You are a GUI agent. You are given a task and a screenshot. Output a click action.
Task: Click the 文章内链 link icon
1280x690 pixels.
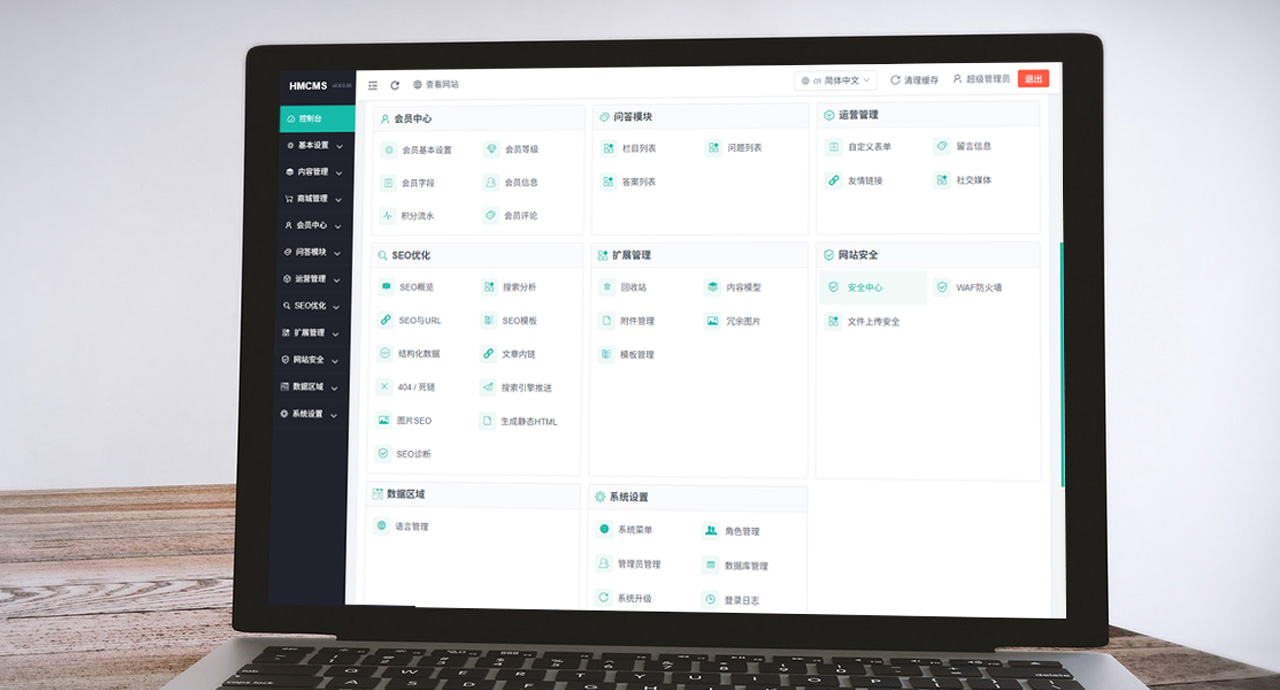(488, 353)
